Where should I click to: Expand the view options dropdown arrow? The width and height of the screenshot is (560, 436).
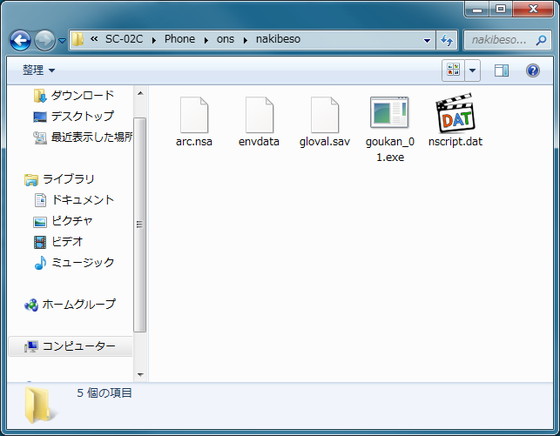[x=472, y=70]
